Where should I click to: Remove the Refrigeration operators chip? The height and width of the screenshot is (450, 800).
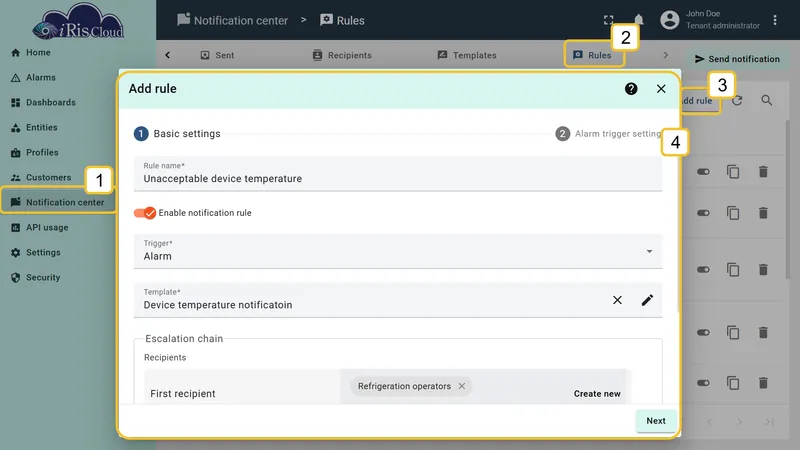[x=461, y=386]
